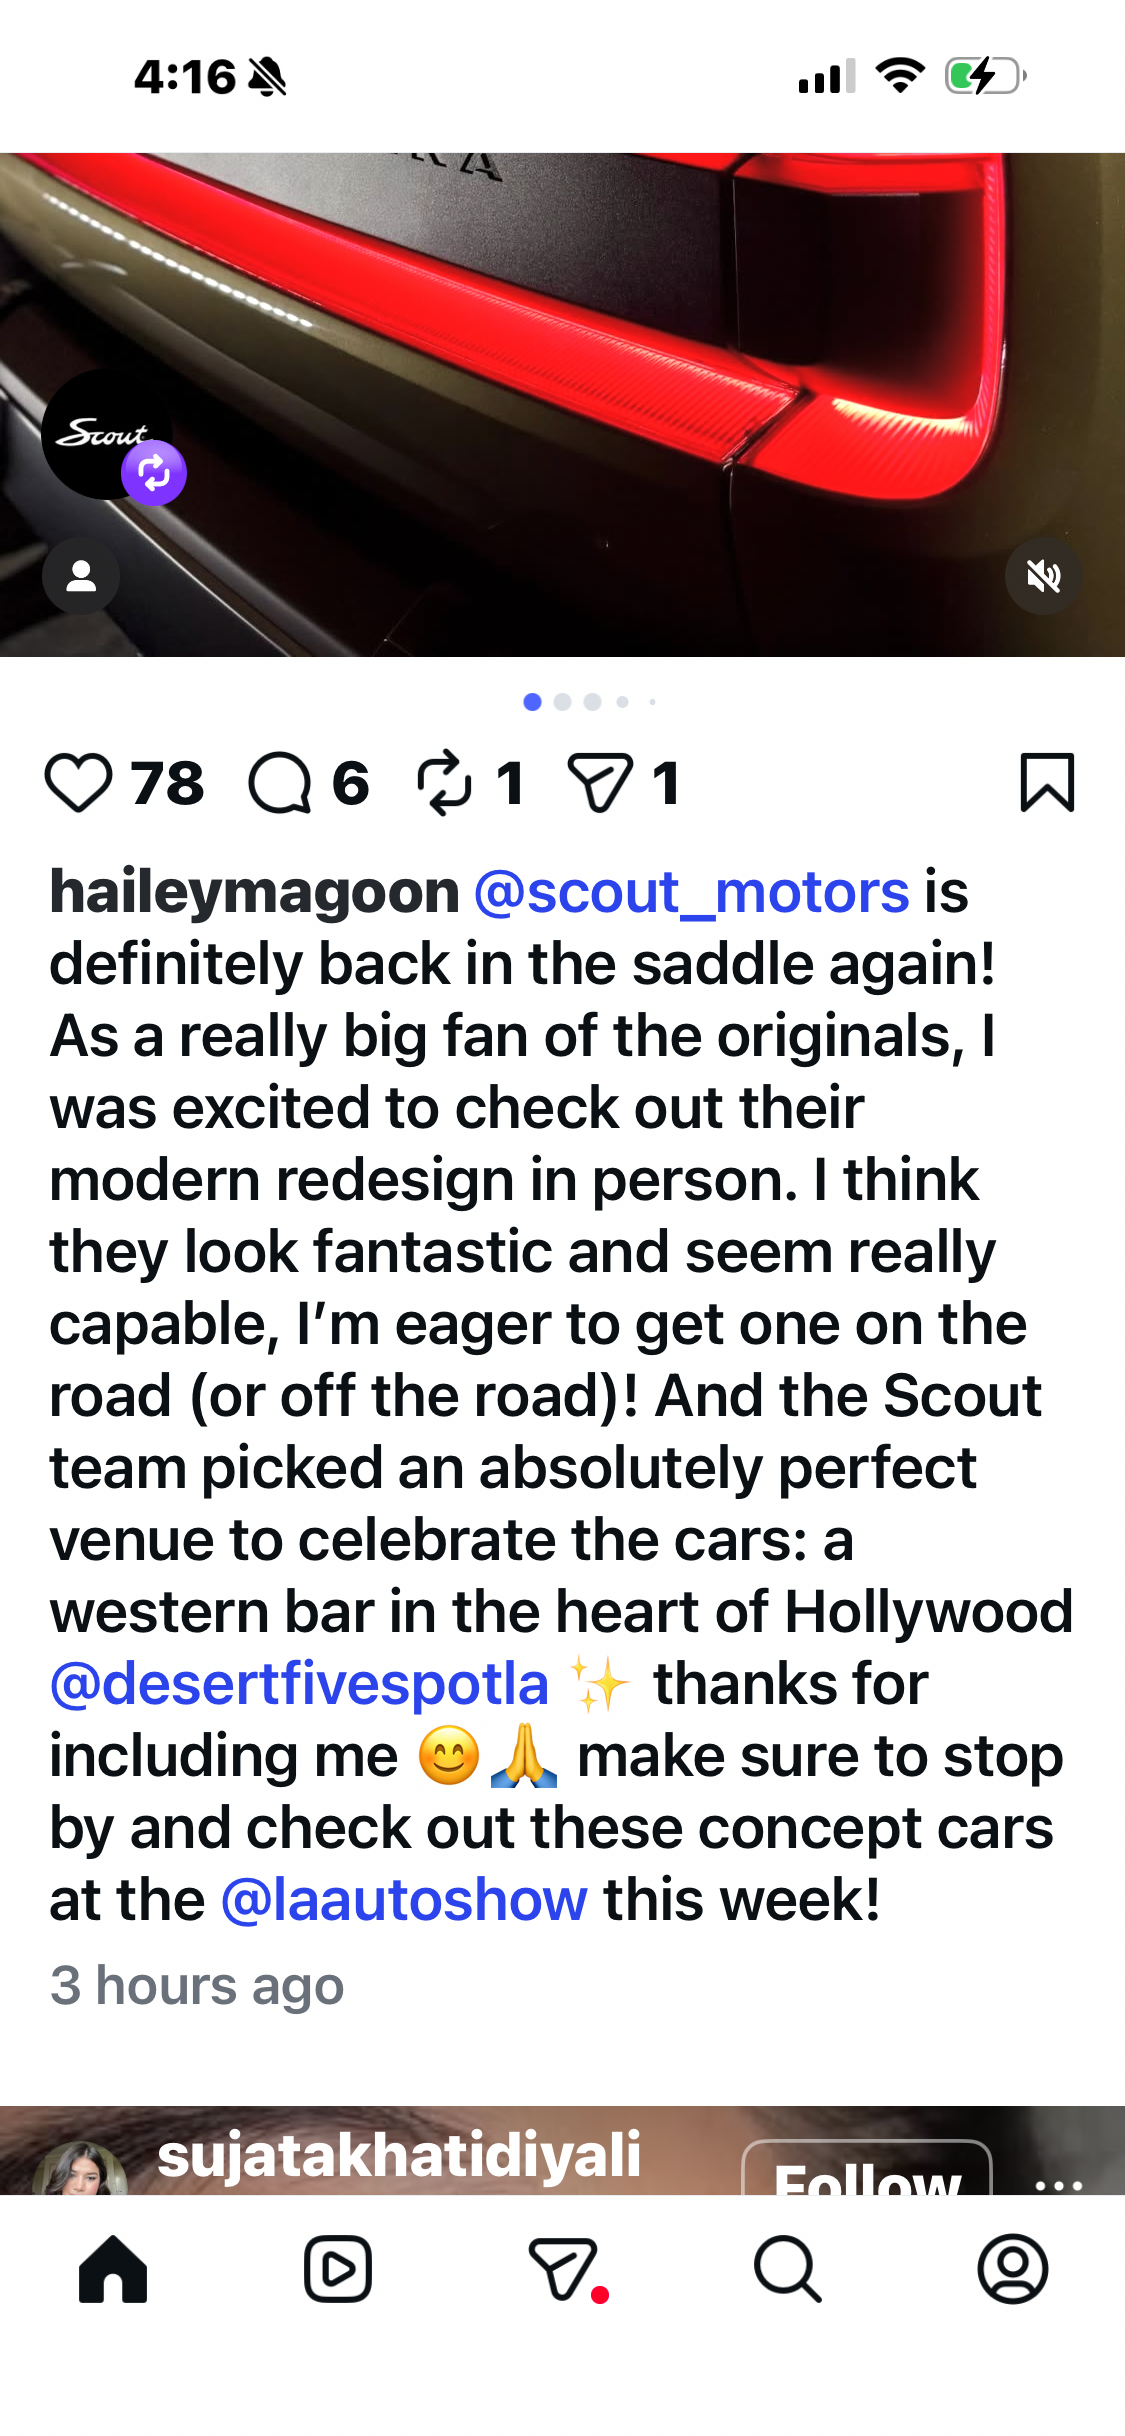The height and width of the screenshot is (2436, 1125).
Task: Unmute the video with the speaker icon
Action: pos(1043,576)
